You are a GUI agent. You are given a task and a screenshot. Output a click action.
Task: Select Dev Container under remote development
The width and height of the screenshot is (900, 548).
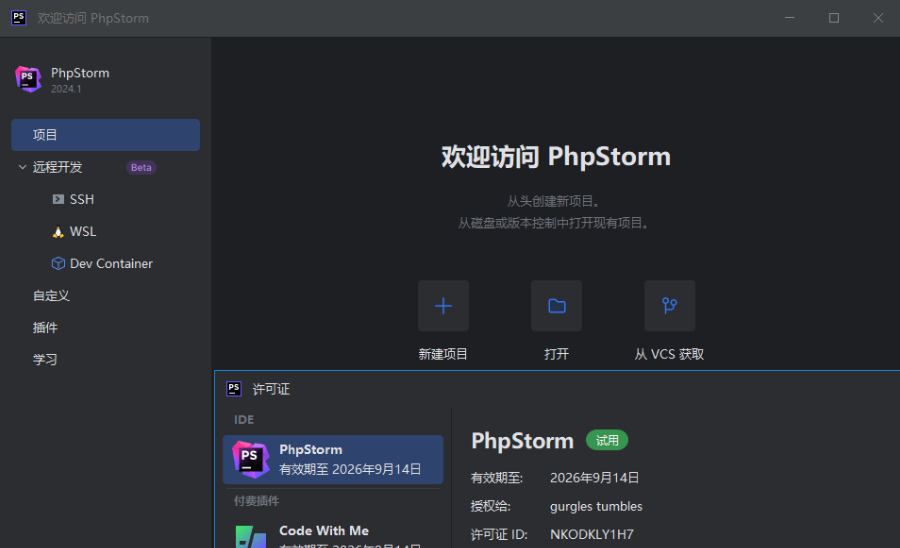click(x=111, y=264)
